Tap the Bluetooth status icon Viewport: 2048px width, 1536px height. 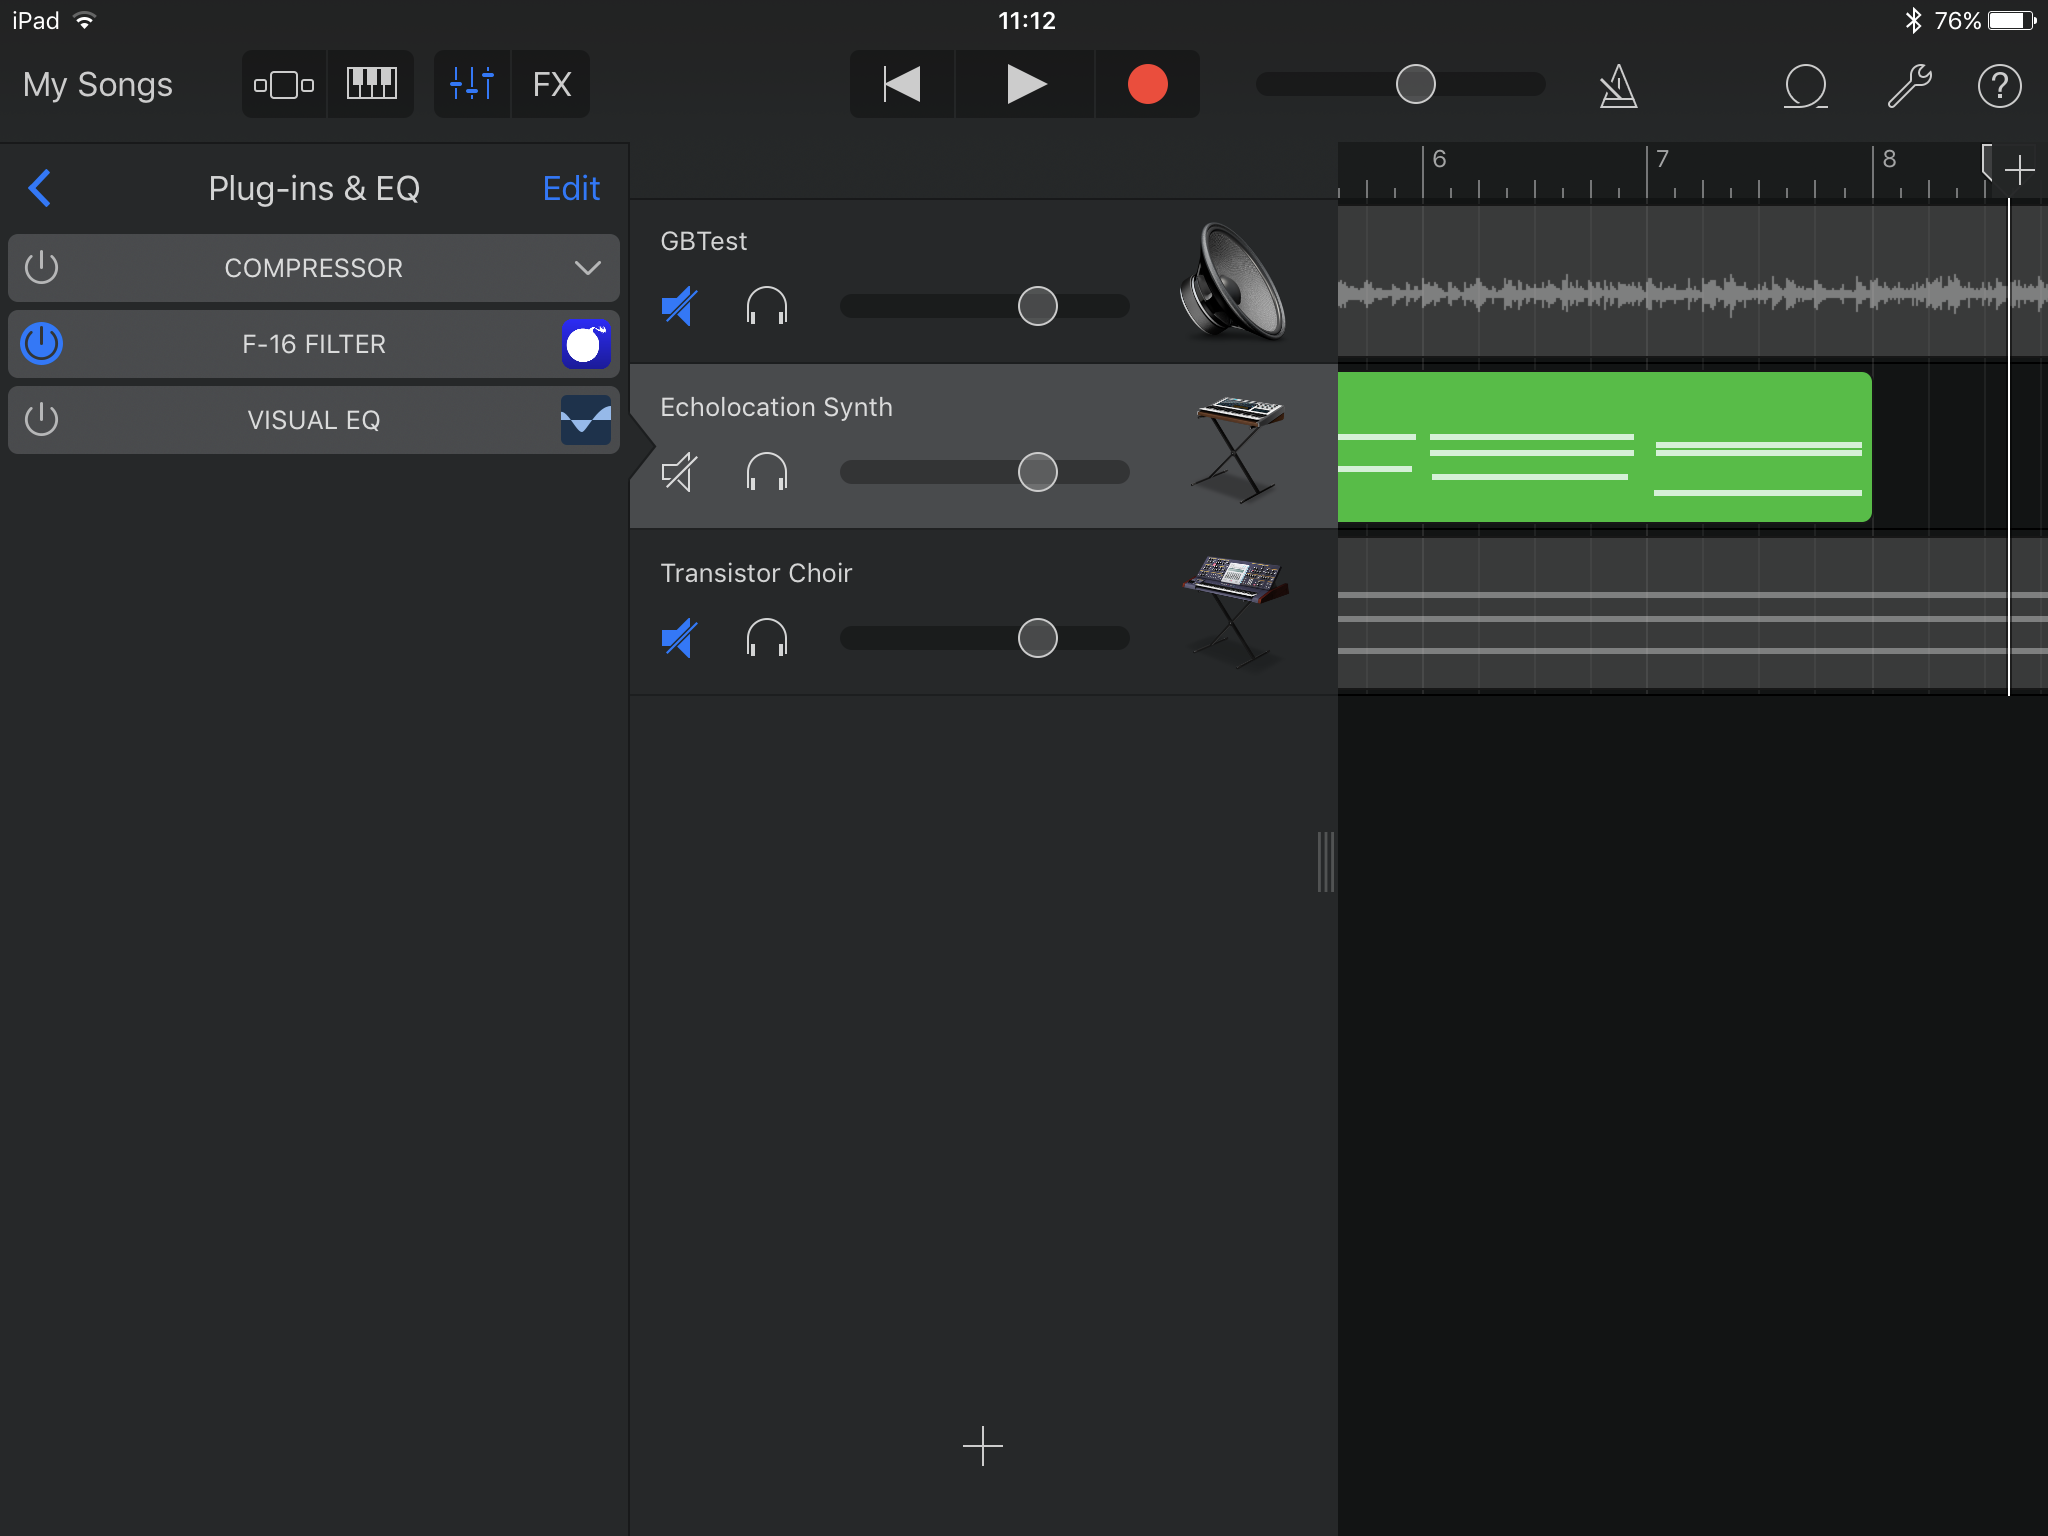1913,20
